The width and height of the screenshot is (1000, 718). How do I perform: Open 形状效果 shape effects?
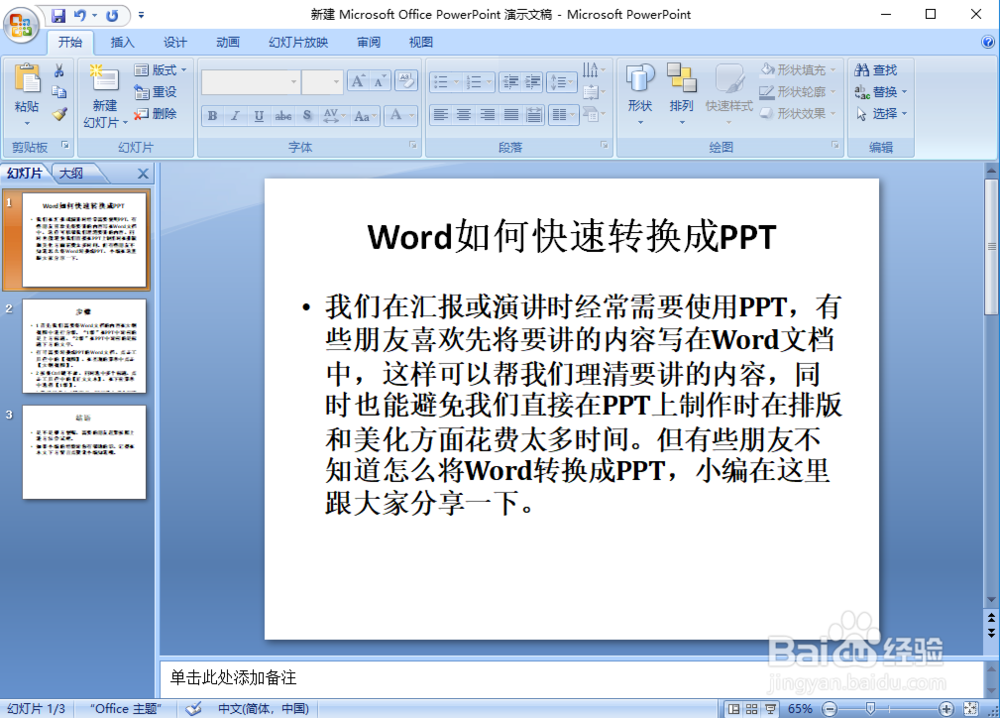[798, 113]
